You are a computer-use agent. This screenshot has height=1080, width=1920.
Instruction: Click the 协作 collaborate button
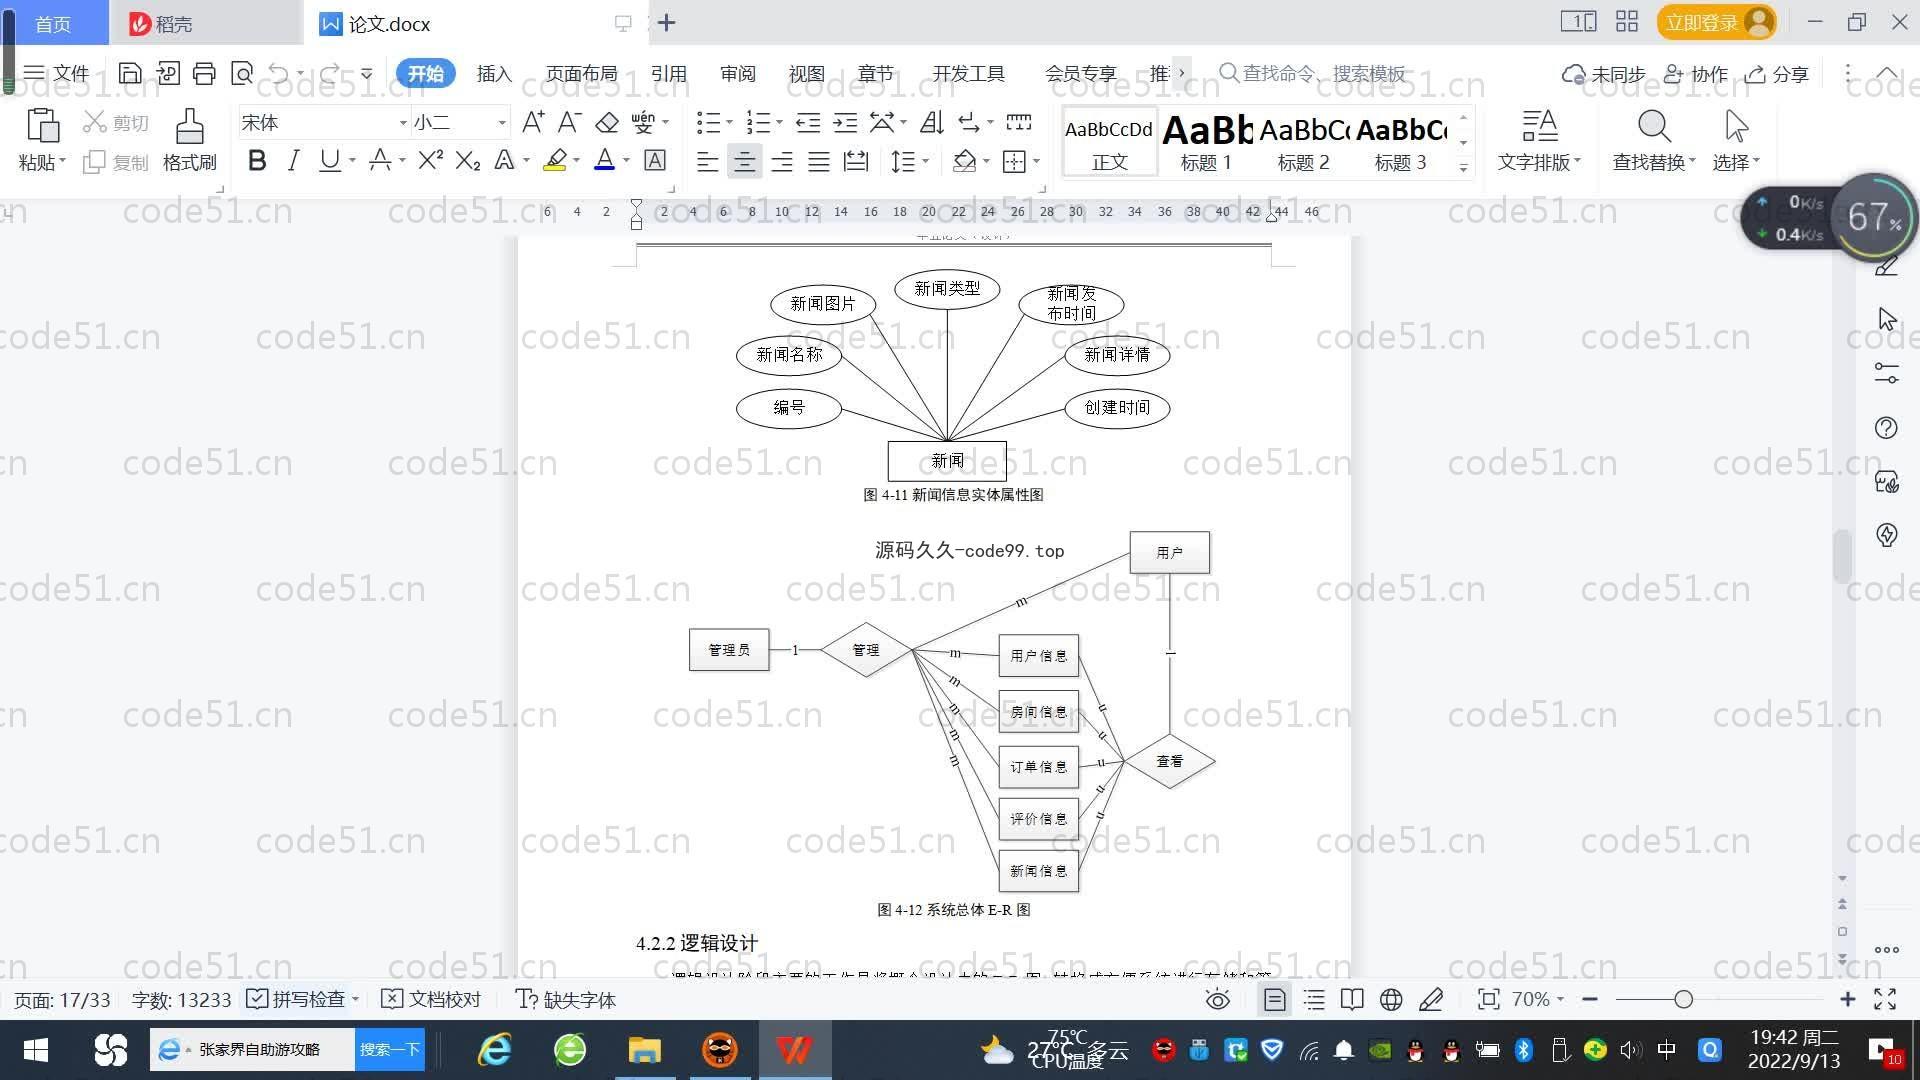click(1696, 74)
